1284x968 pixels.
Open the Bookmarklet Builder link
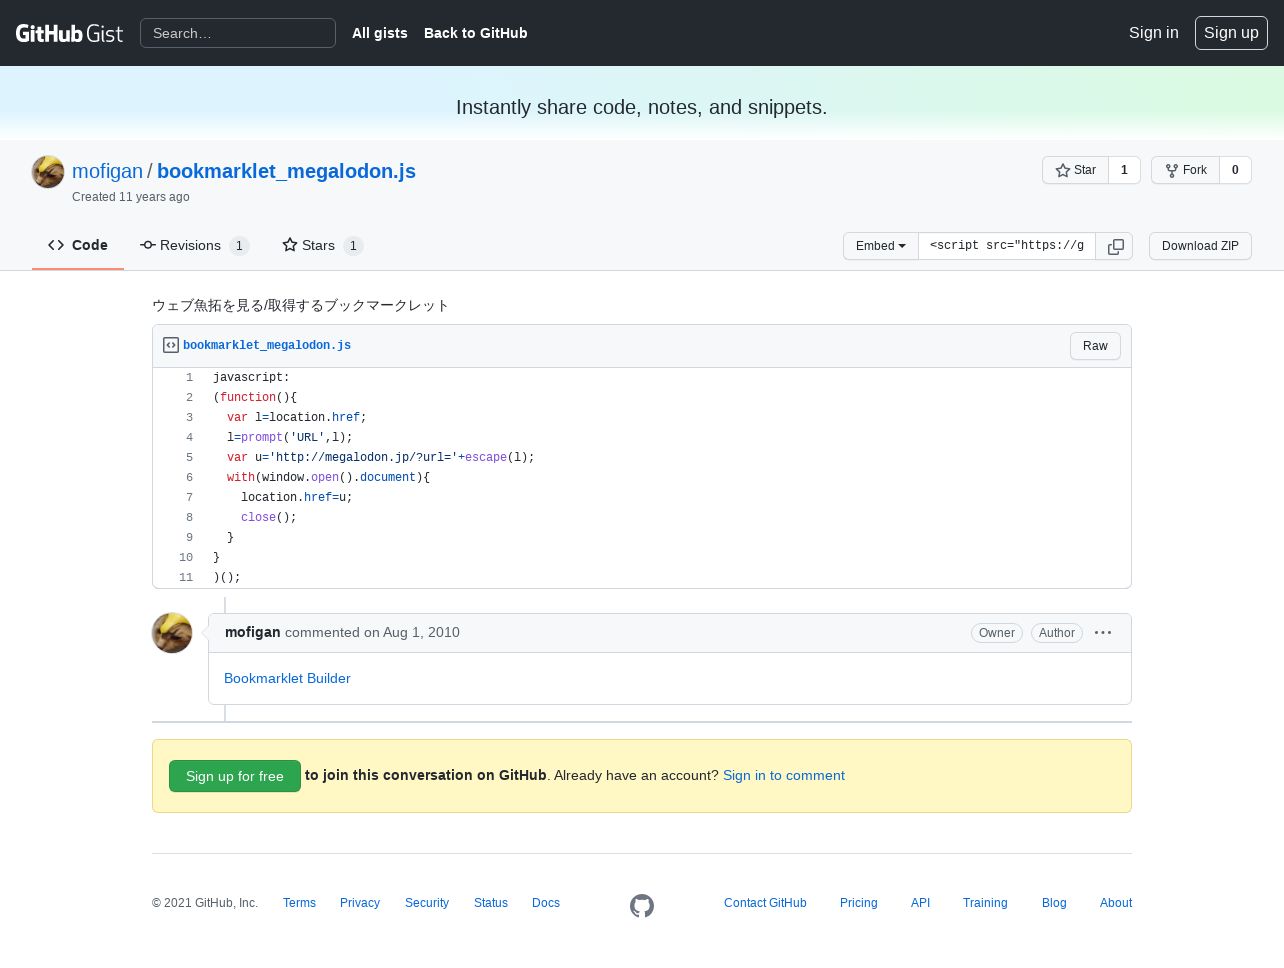tap(287, 678)
